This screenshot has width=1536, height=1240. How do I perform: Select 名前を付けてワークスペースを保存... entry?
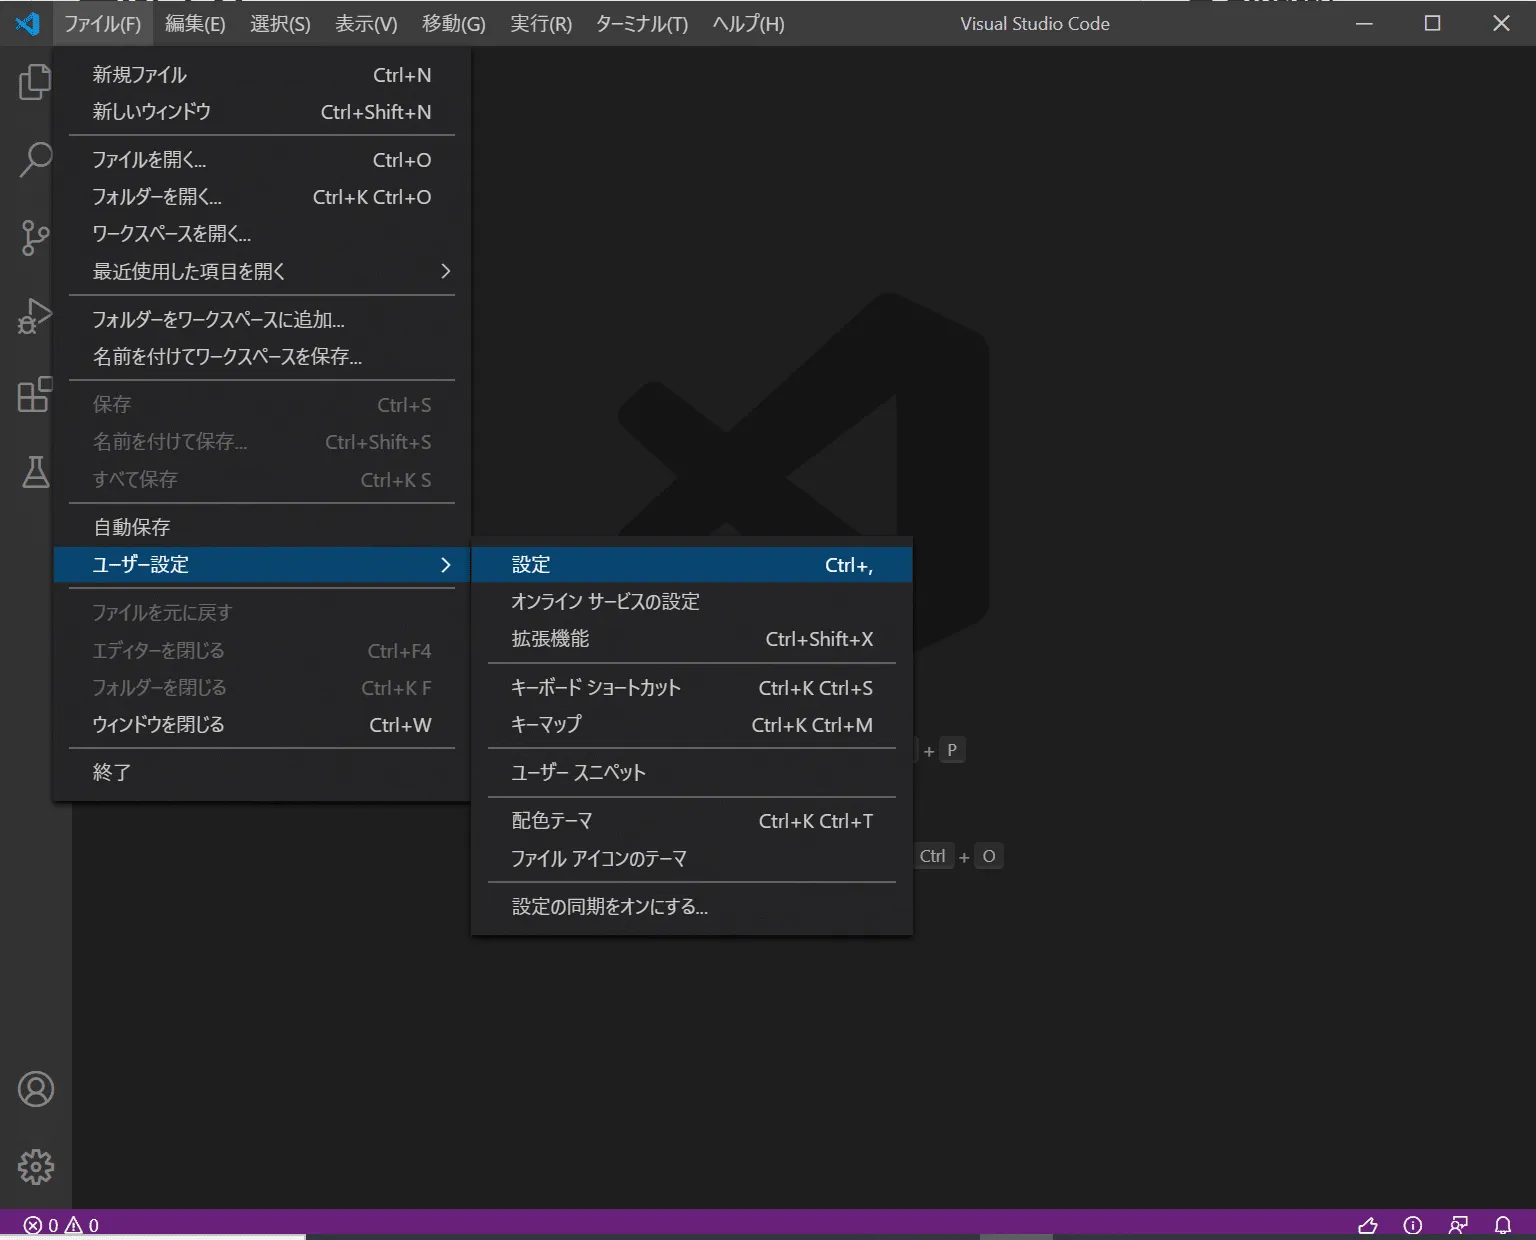(262, 357)
